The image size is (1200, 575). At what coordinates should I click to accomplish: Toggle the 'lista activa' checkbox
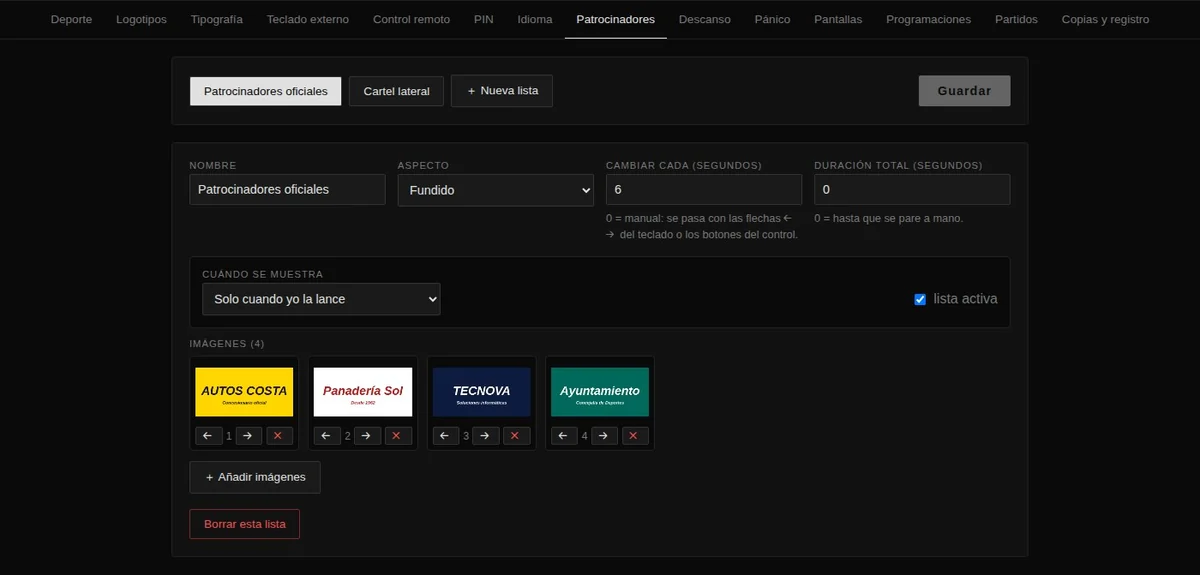coord(920,299)
